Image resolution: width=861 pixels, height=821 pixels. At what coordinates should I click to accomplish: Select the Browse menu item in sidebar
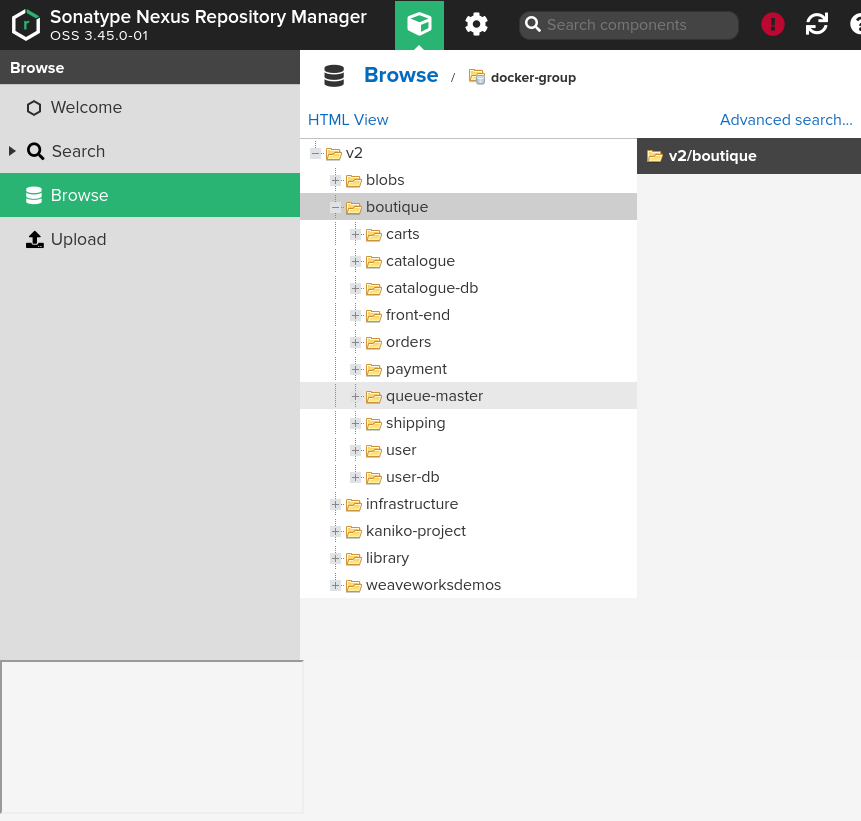click(150, 195)
